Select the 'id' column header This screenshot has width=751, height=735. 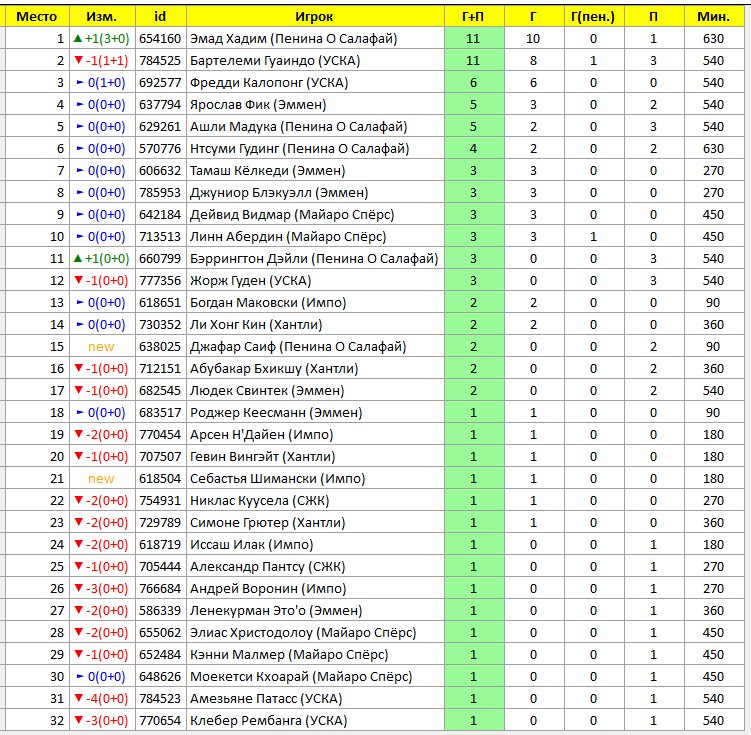160,17
